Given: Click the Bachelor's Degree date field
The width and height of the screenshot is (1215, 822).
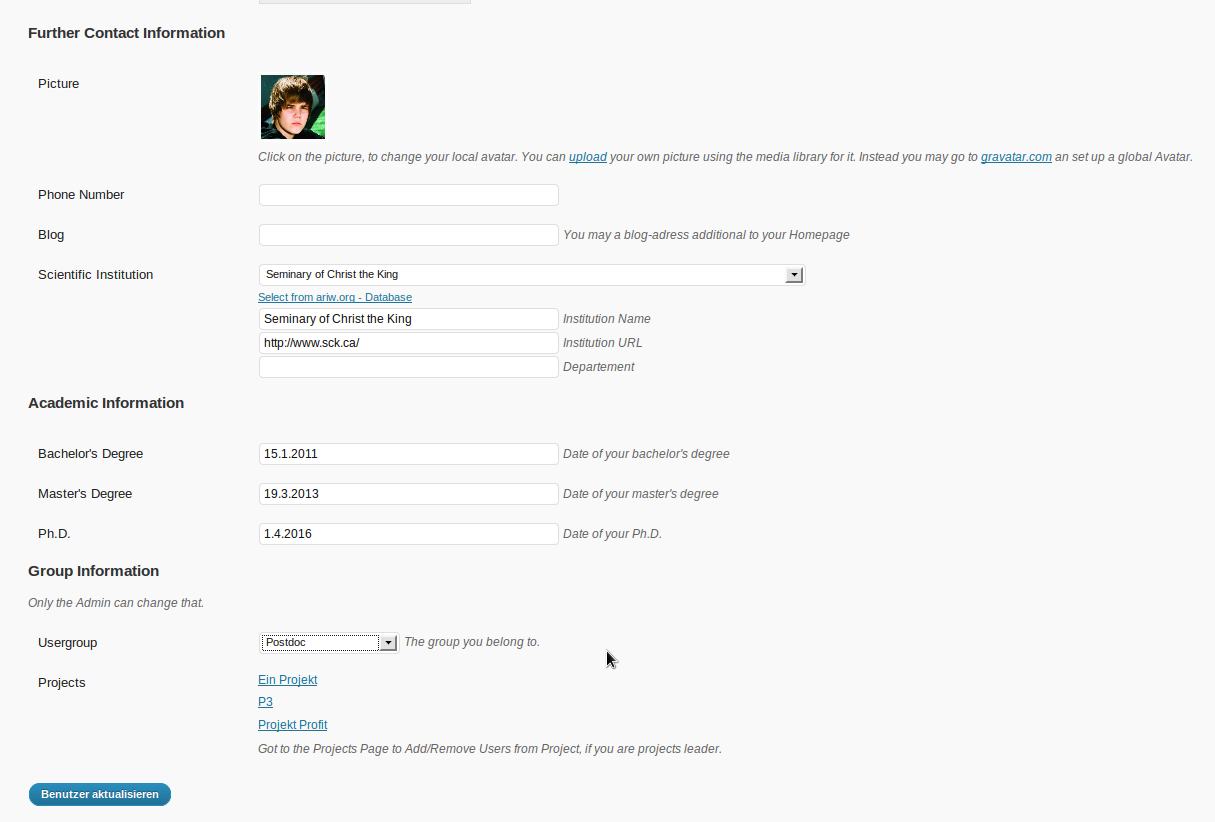Looking at the screenshot, I should (409, 454).
